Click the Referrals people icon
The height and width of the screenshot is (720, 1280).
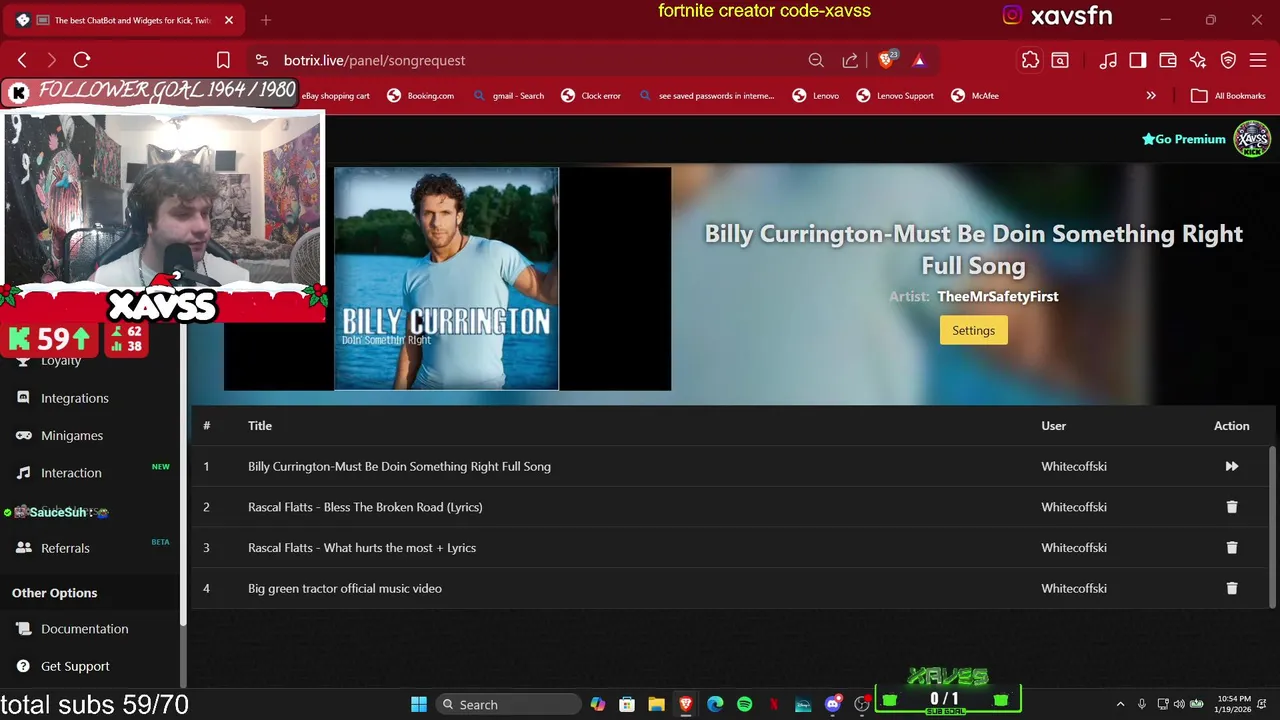23,548
